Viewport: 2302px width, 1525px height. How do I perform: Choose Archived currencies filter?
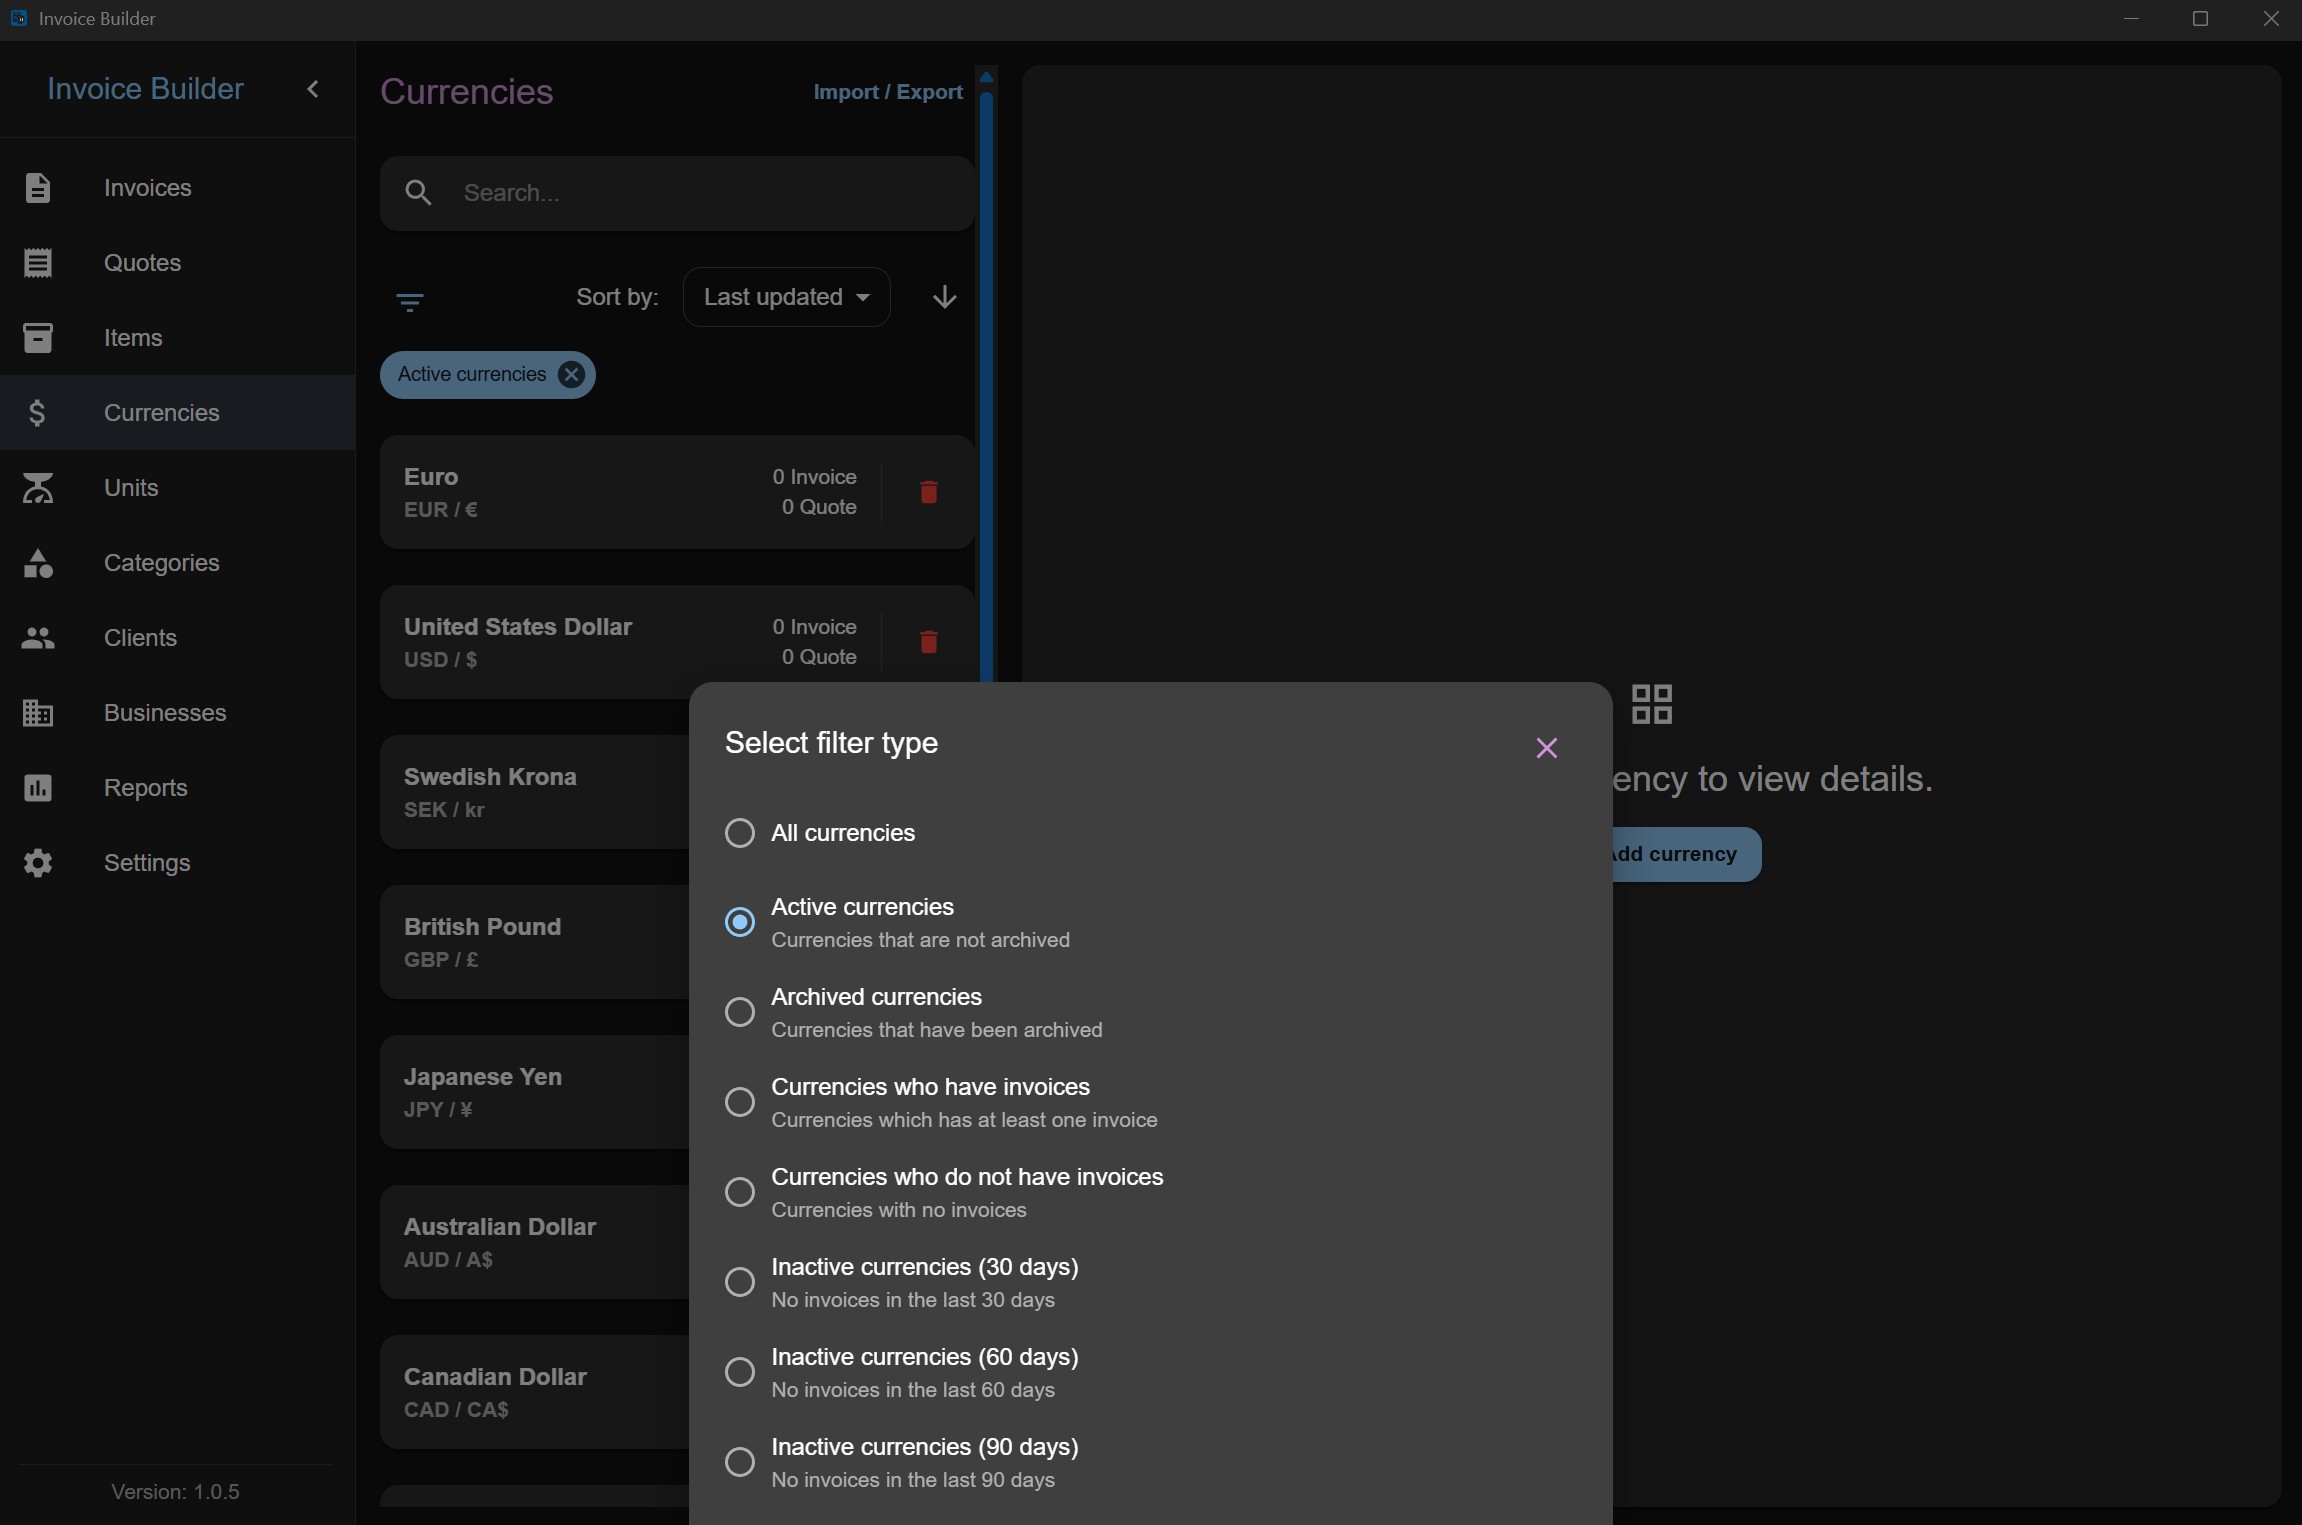point(739,1012)
